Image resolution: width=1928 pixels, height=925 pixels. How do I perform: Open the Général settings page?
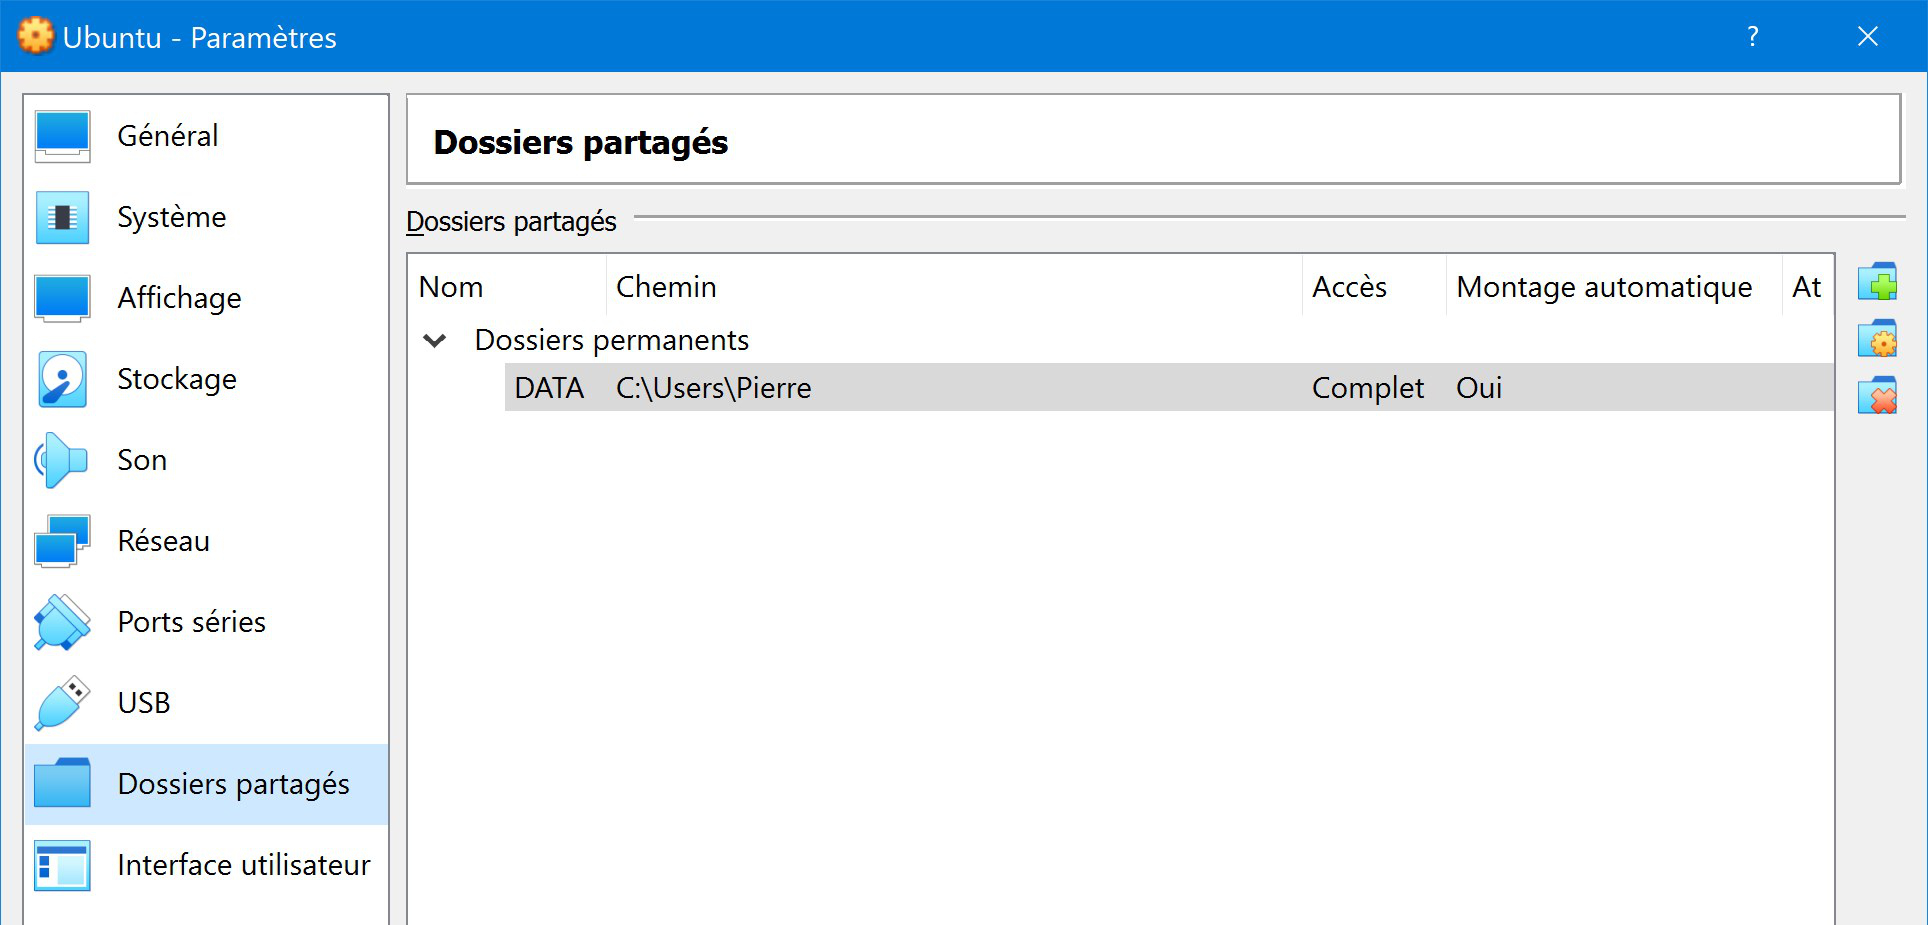pos(206,136)
